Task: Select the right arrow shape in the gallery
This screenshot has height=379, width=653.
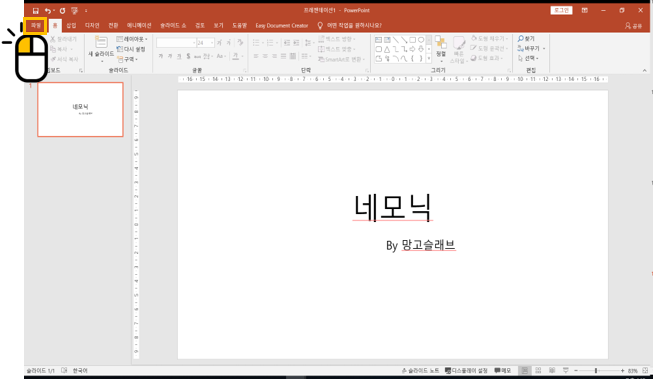Action: coord(412,49)
